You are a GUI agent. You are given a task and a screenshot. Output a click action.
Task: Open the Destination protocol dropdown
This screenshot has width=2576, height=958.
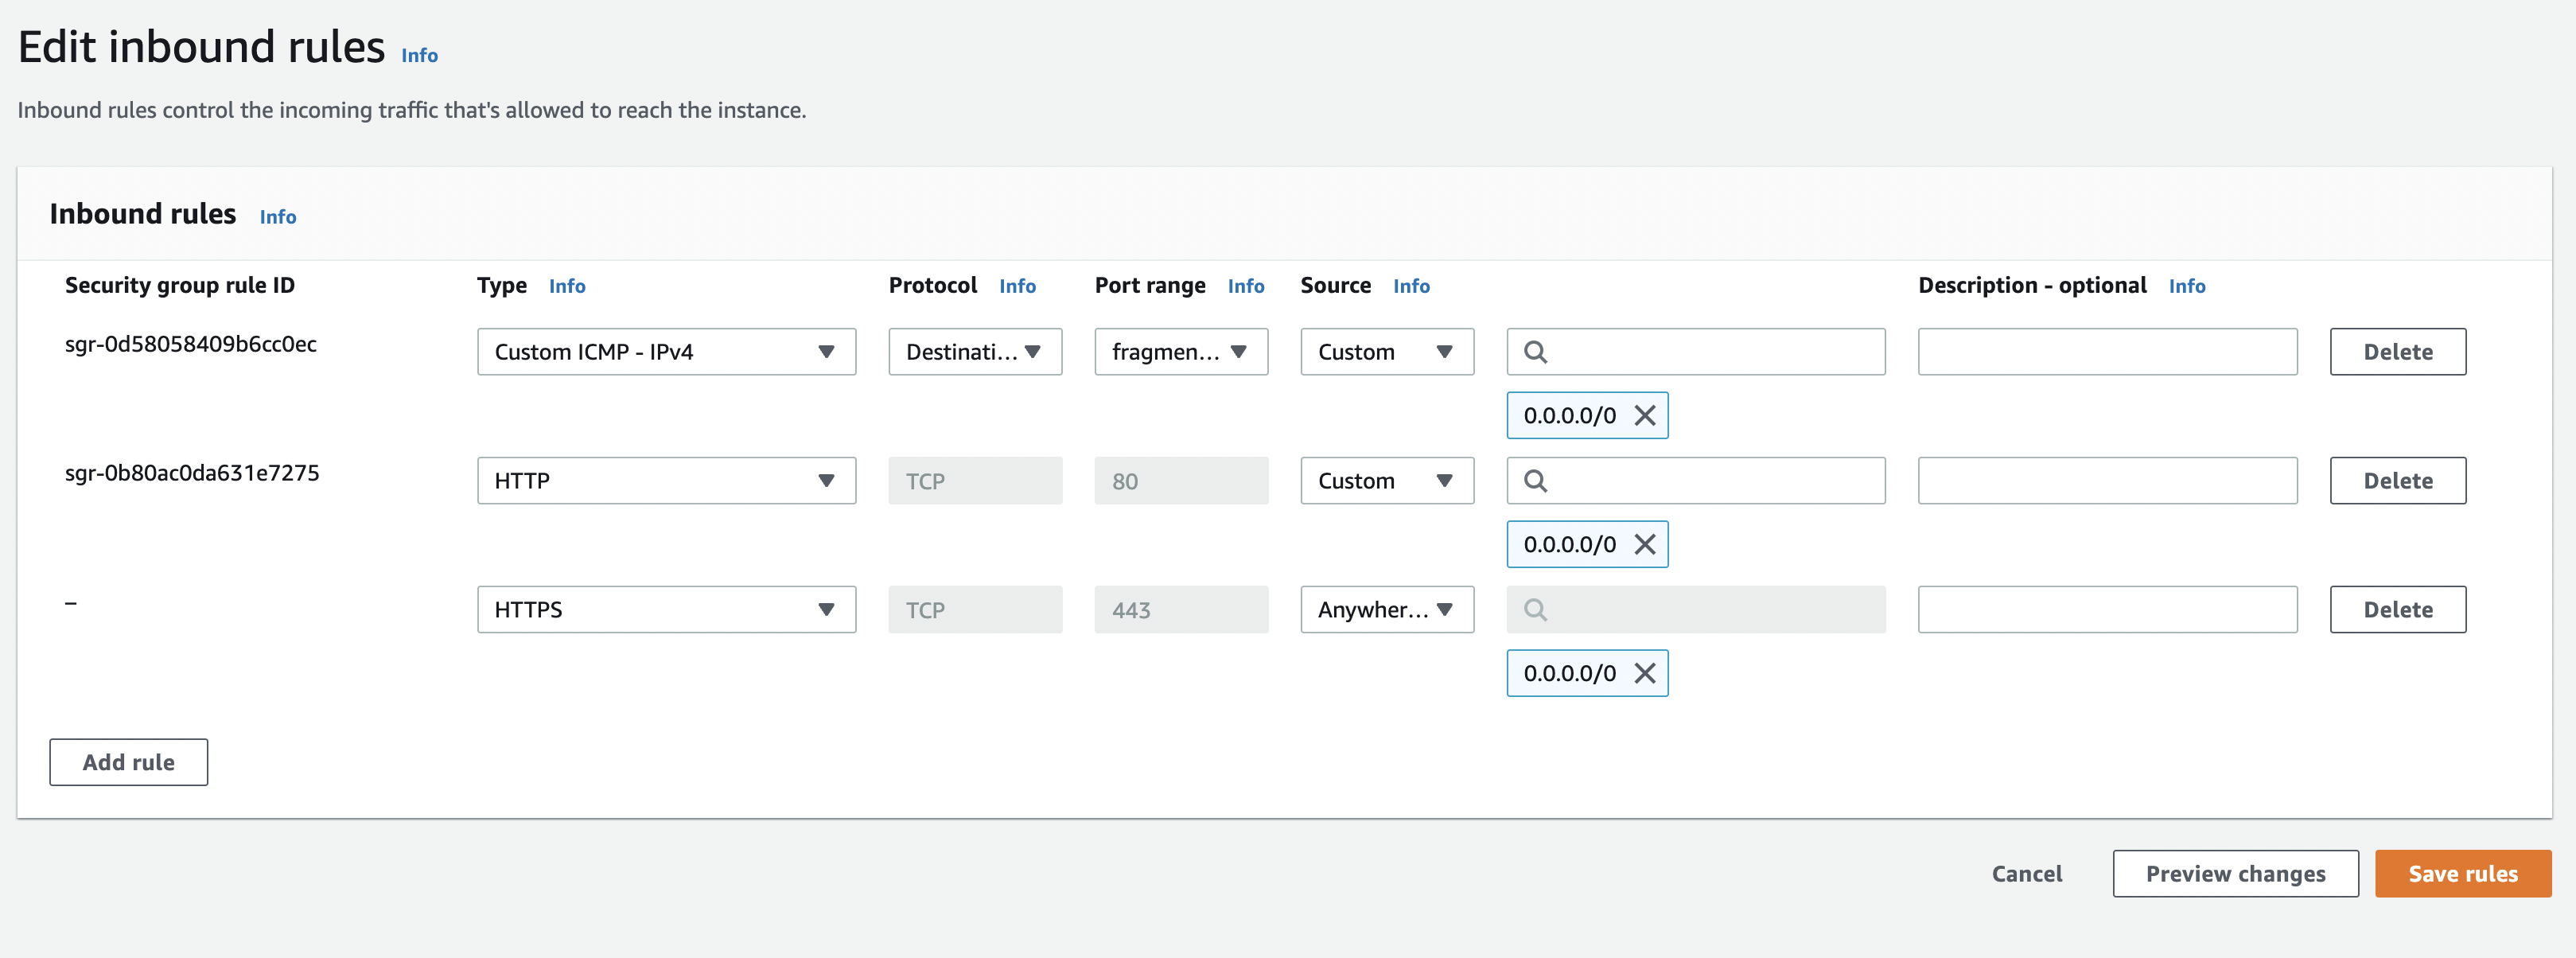click(974, 352)
